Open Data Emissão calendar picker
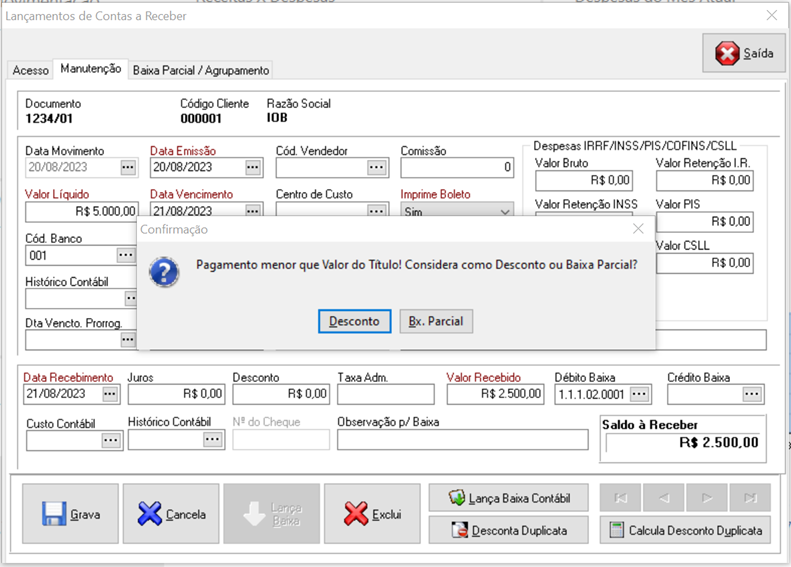Image resolution: width=791 pixels, height=567 pixels. coord(253,167)
